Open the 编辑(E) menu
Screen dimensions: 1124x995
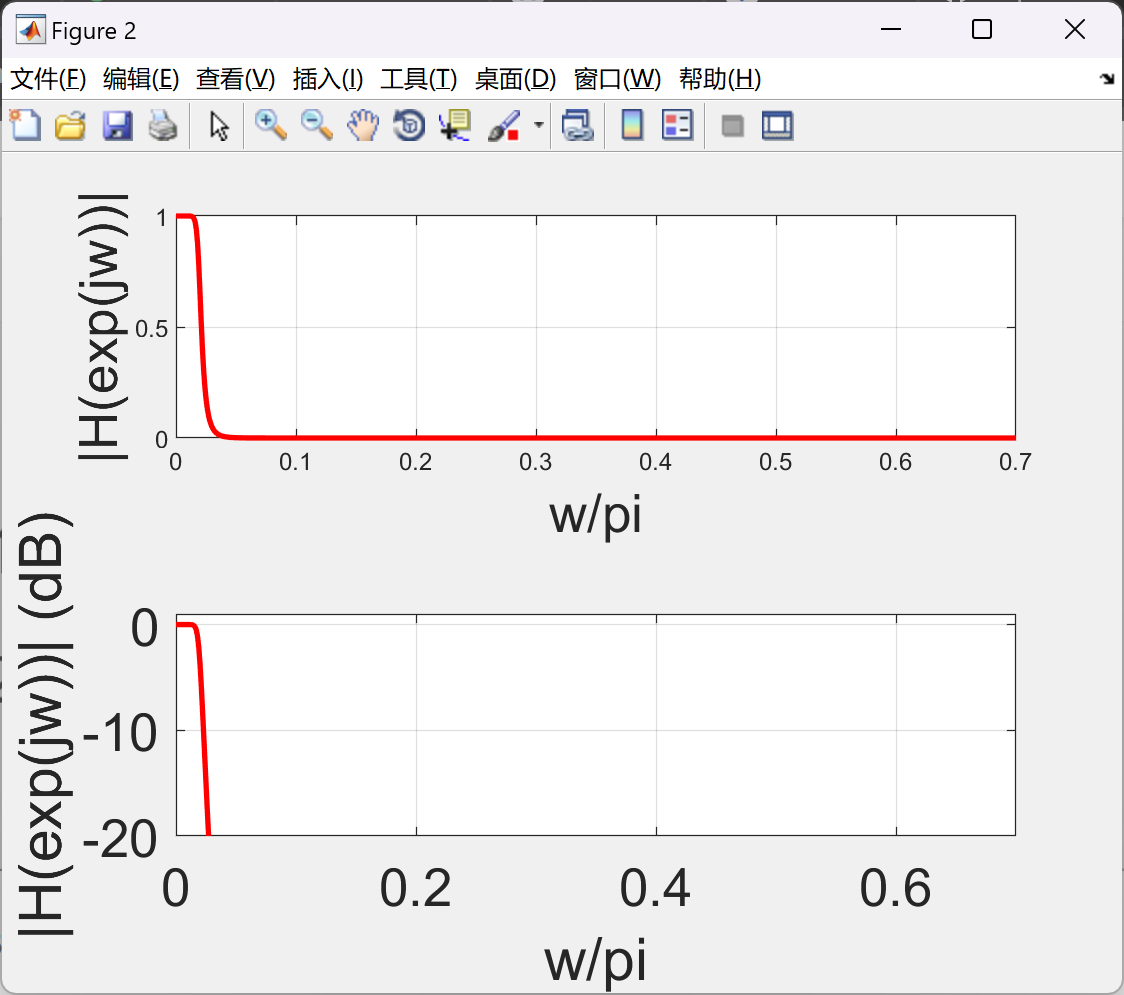(x=140, y=79)
